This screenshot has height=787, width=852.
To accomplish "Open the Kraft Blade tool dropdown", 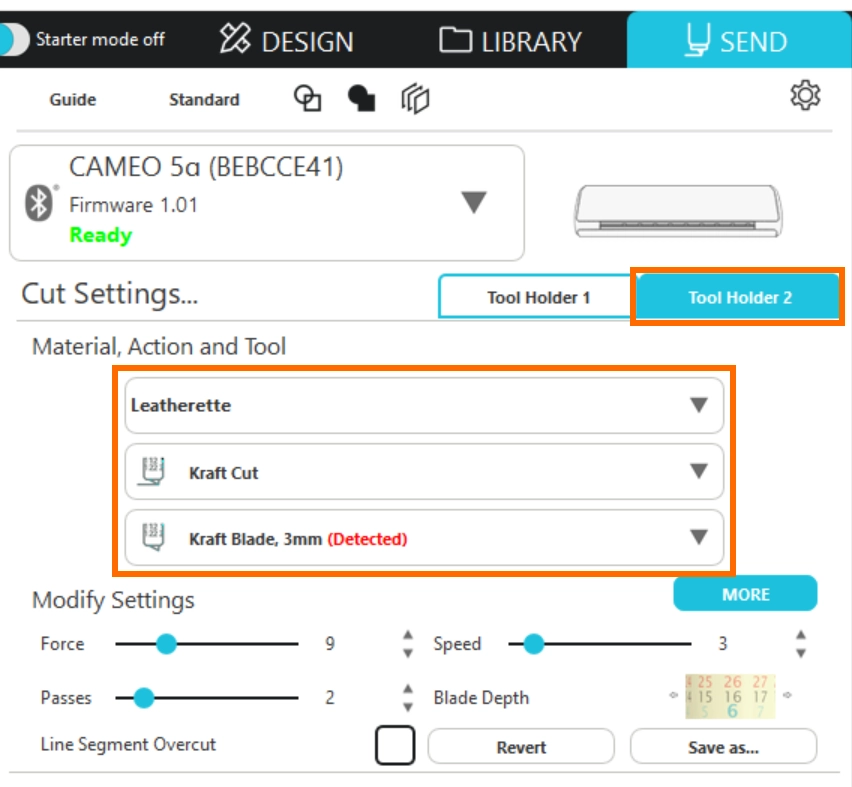I will 698,538.
